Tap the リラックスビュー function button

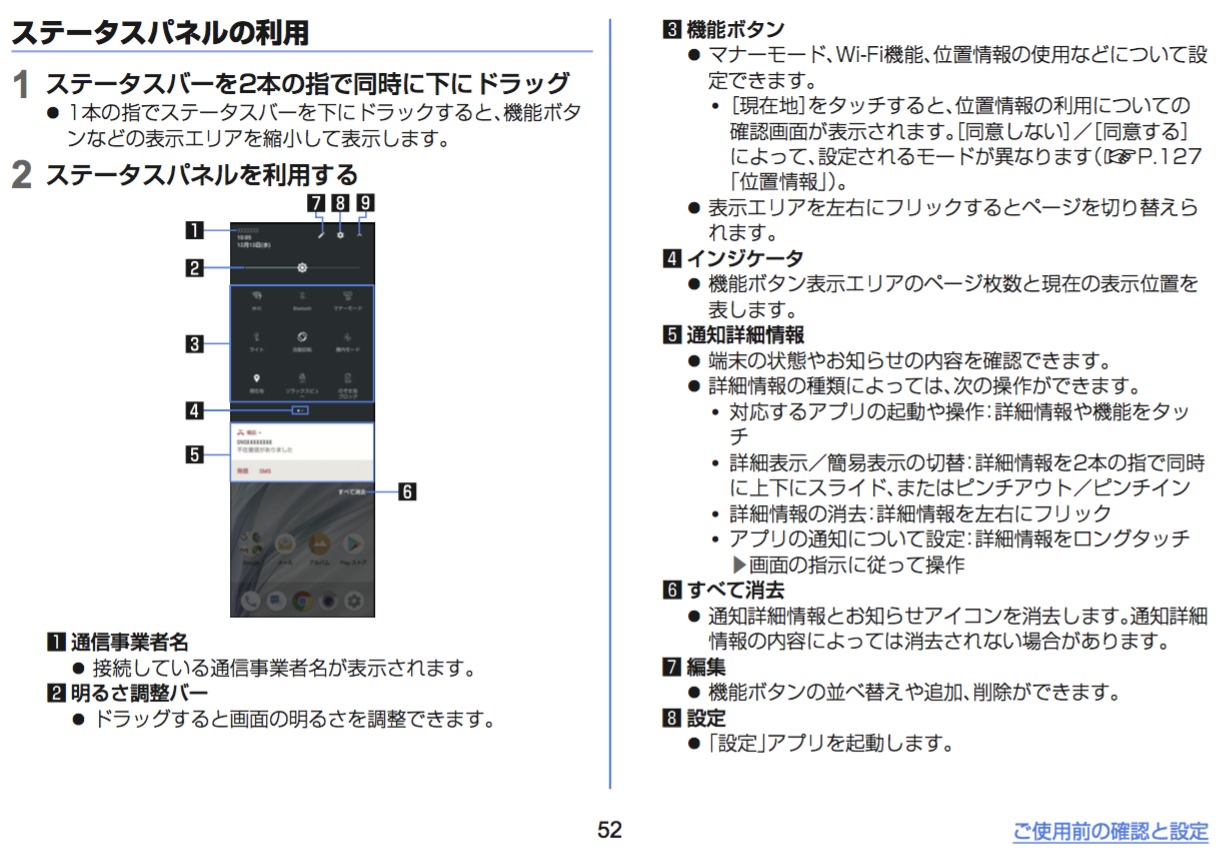click(x=302, y=381)
